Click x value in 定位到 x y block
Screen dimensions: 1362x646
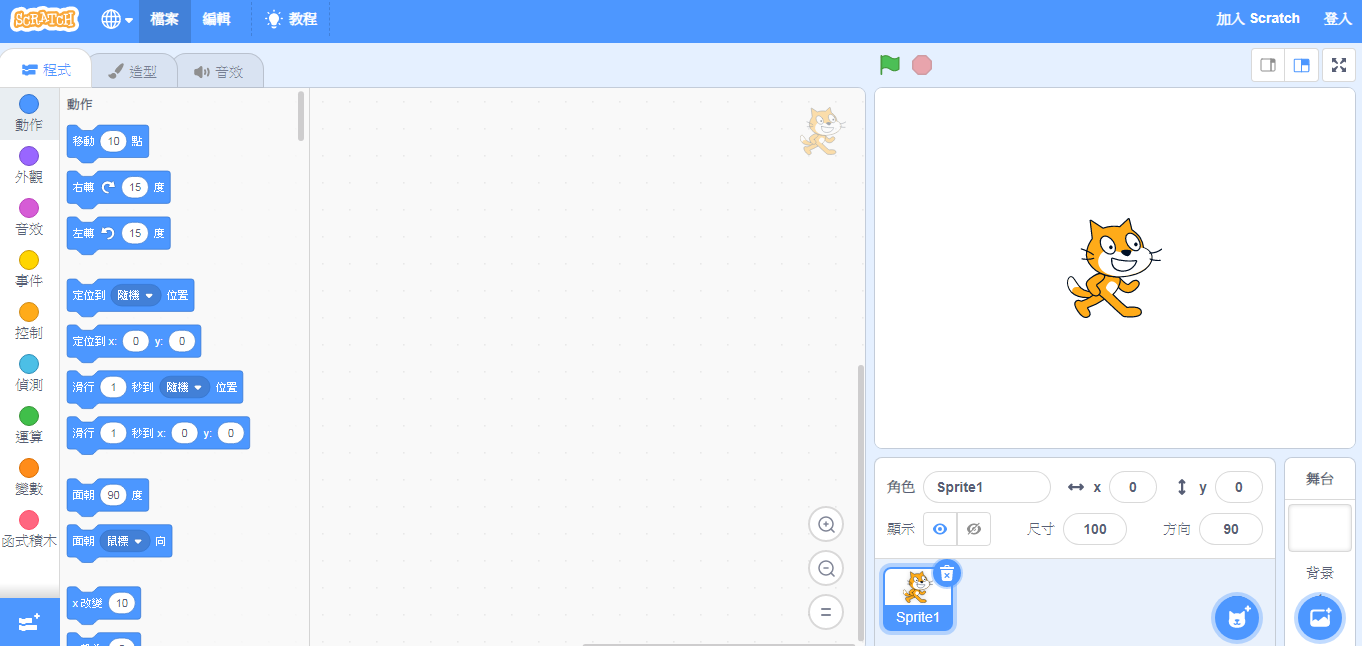(x=136, y=341)
